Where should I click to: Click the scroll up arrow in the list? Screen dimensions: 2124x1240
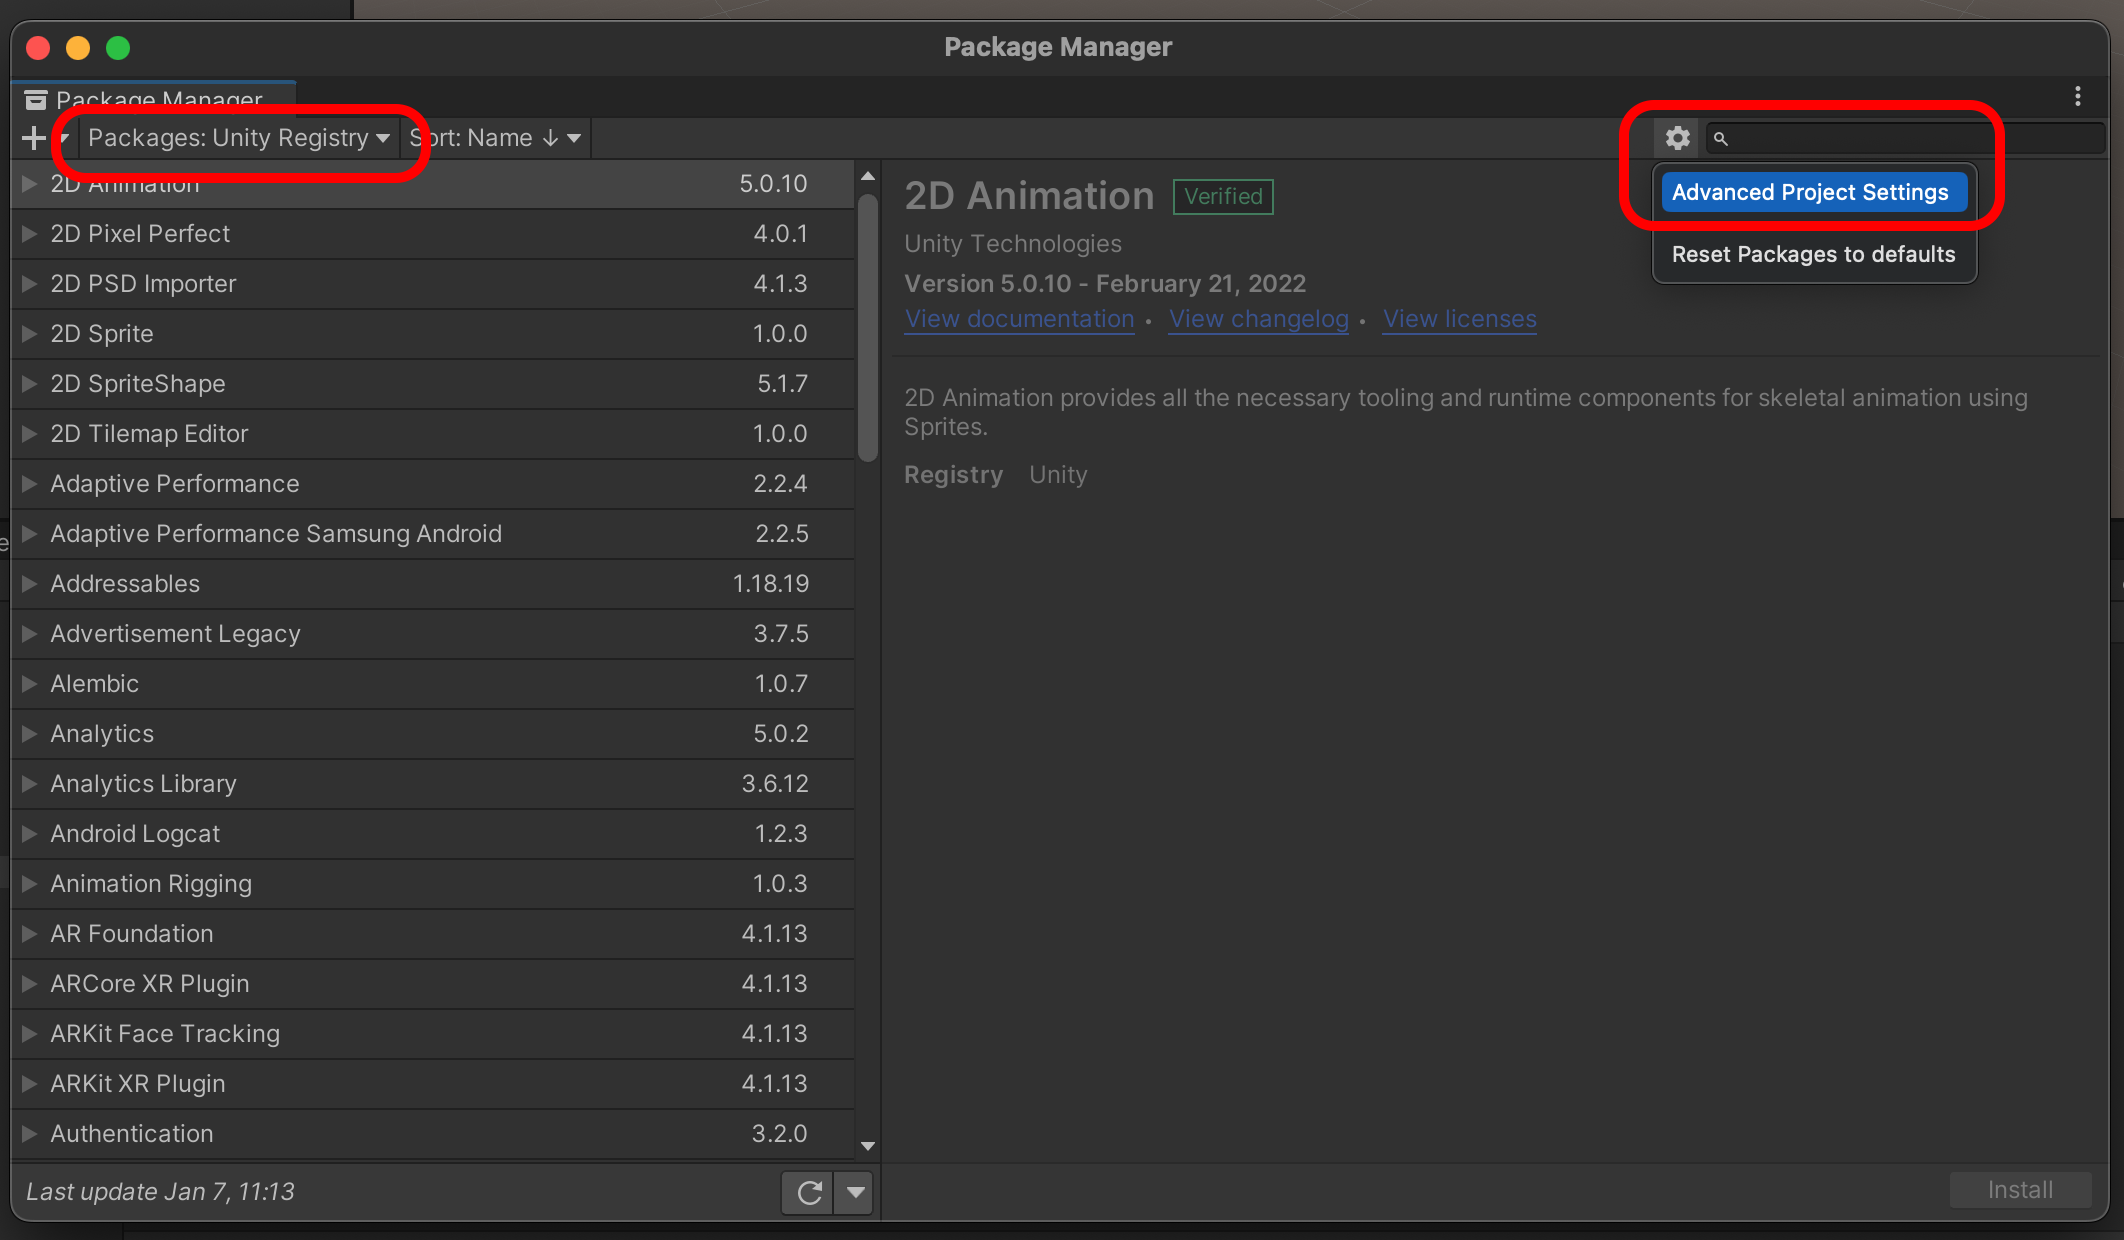(x=868, y=176)
